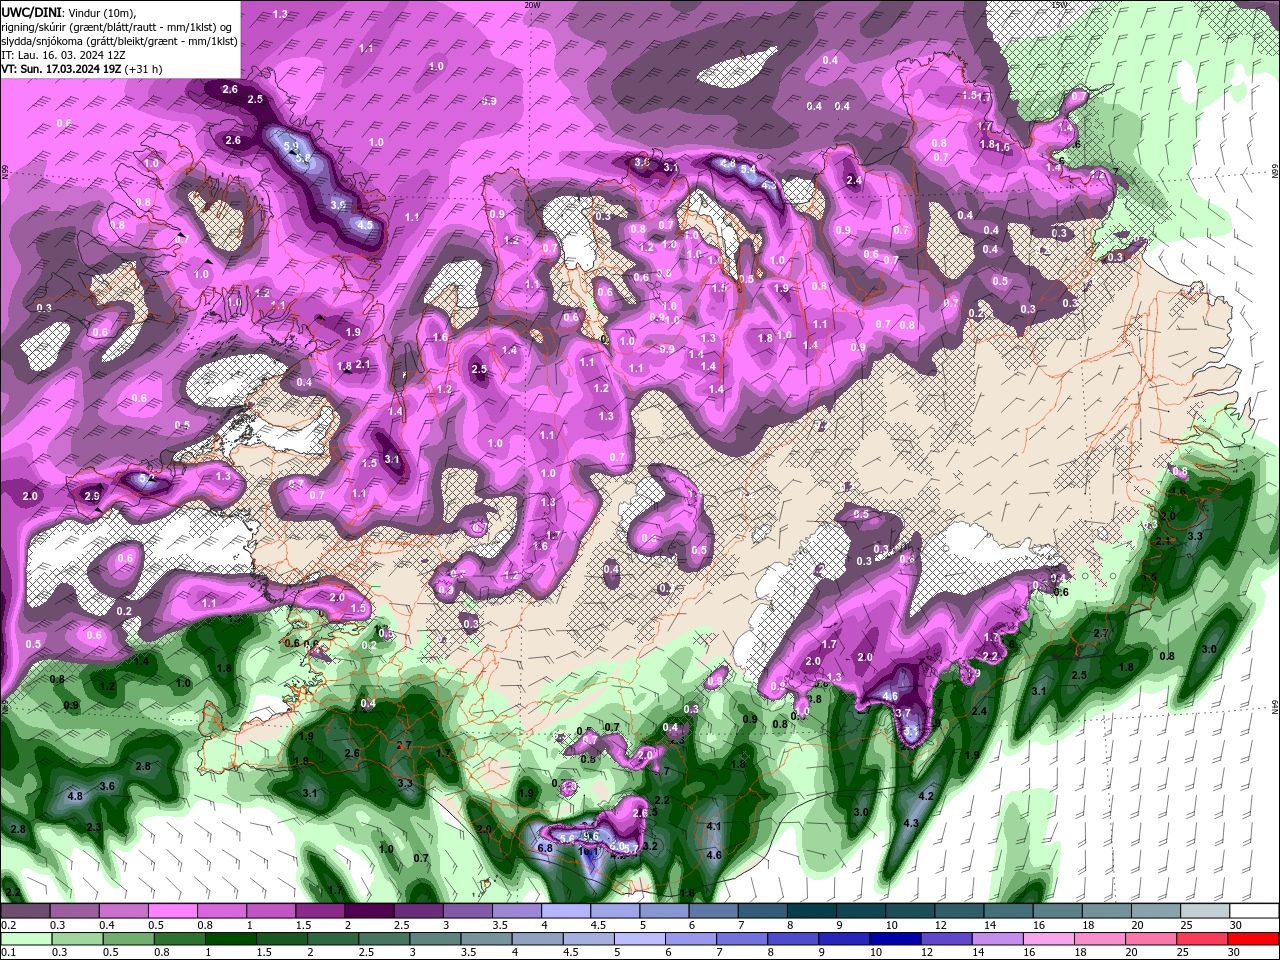Click the lightest green swatch after 0.1 in the lower legend row
Screen dimensions: 1280x960
[25, 939]
